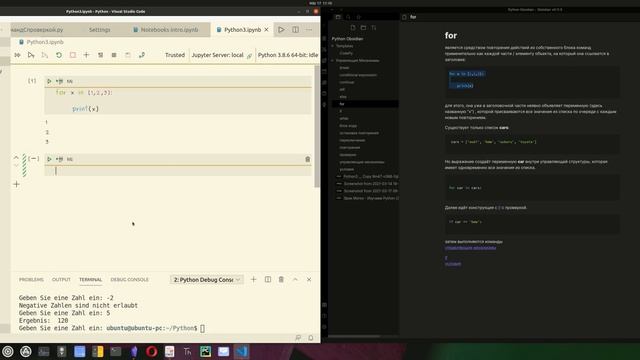
Task: Open Obsidian from the dock
Action: click(x=134, y=351)
